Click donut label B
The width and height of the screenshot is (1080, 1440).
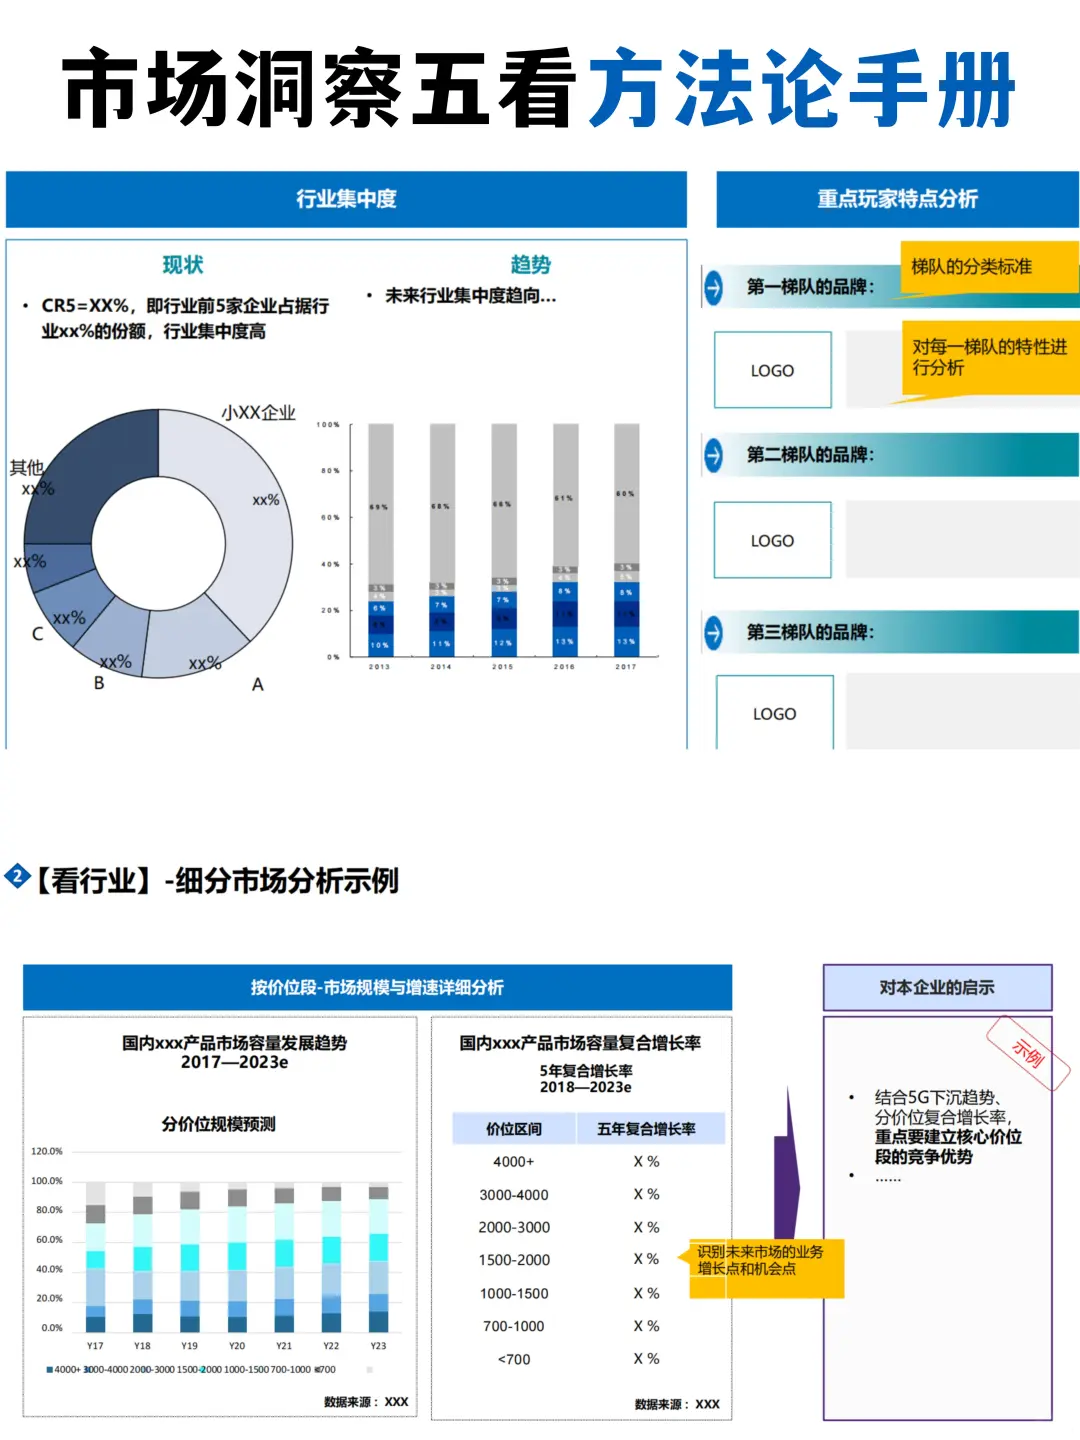click(99, 683)
